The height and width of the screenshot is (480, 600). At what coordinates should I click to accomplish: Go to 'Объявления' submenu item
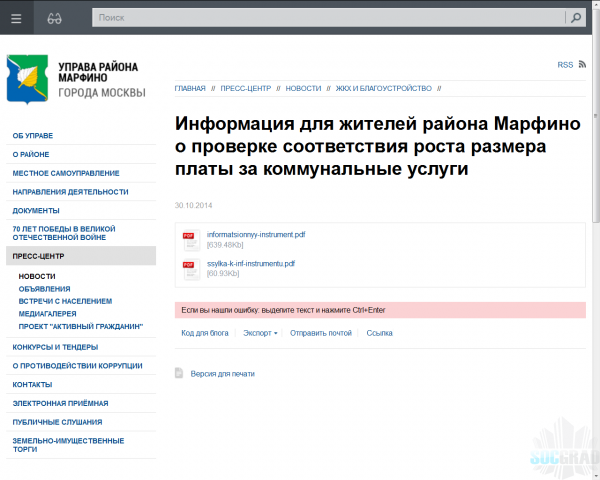[x=43, y=288]
